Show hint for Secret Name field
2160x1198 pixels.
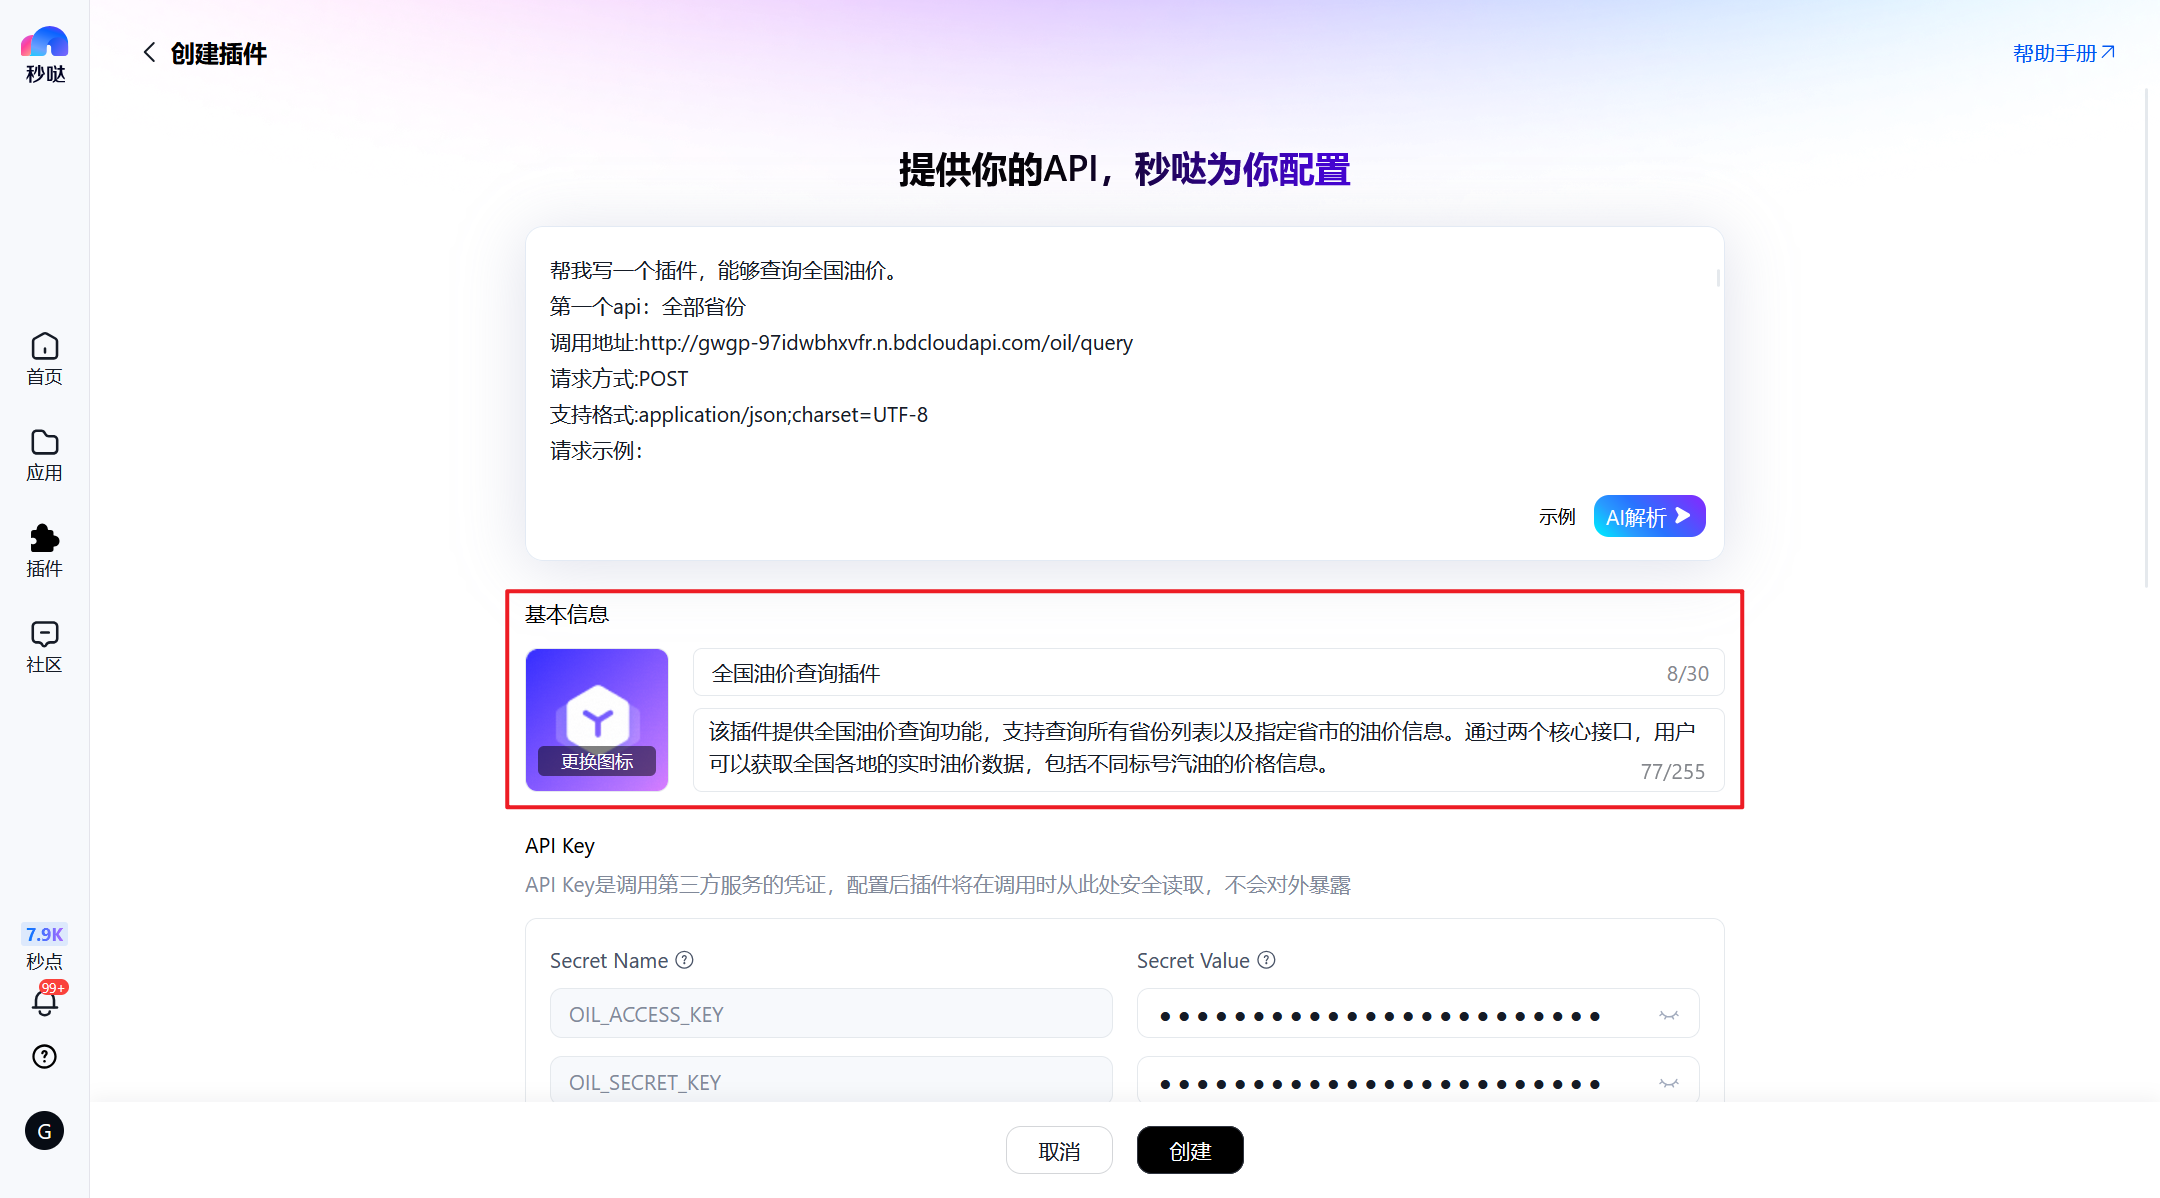click(x=685, y=959)
